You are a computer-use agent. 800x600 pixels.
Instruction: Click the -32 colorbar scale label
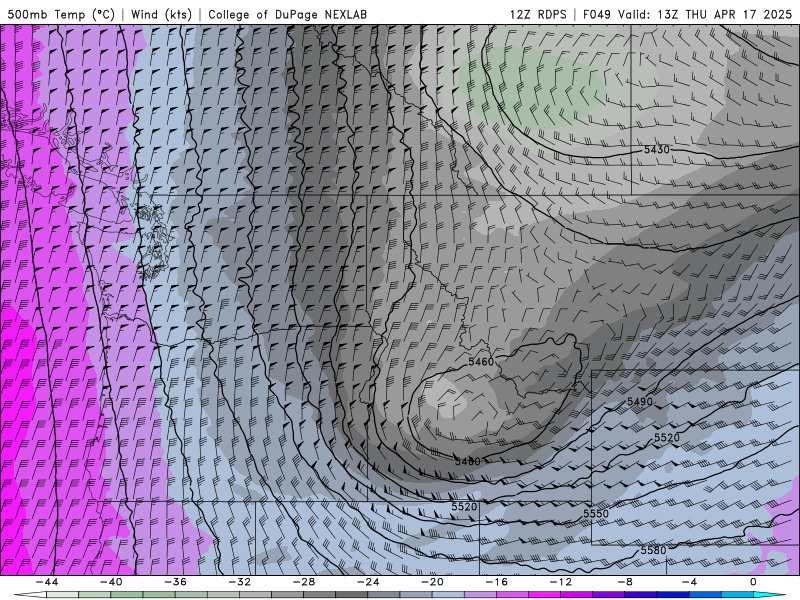(x=240, y=582)
